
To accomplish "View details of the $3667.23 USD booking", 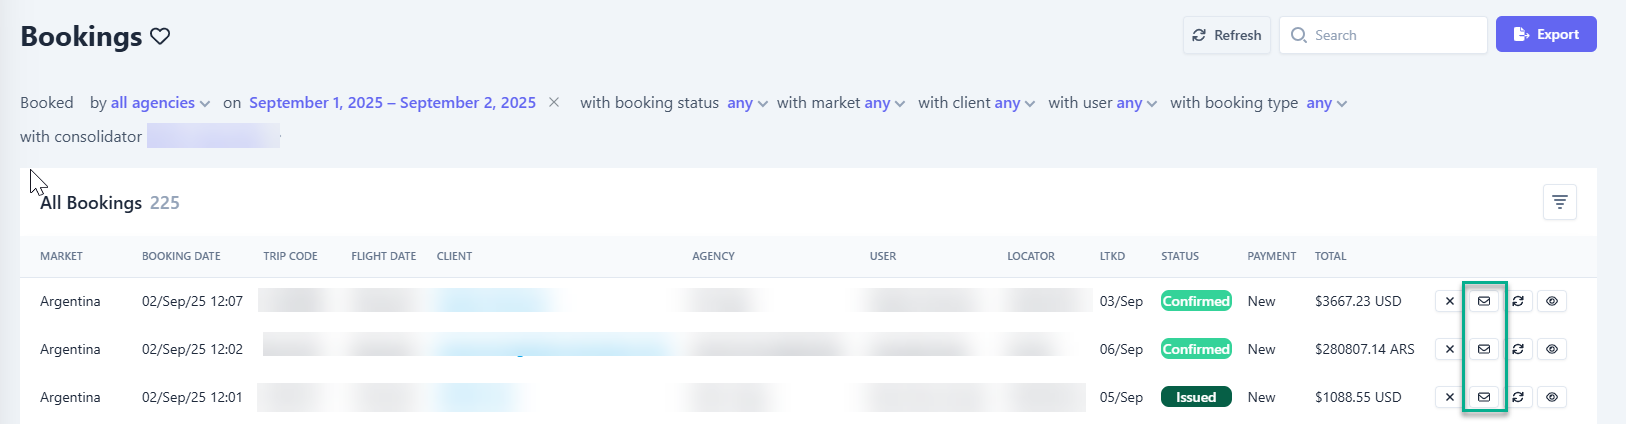I will click(1552, 301).
